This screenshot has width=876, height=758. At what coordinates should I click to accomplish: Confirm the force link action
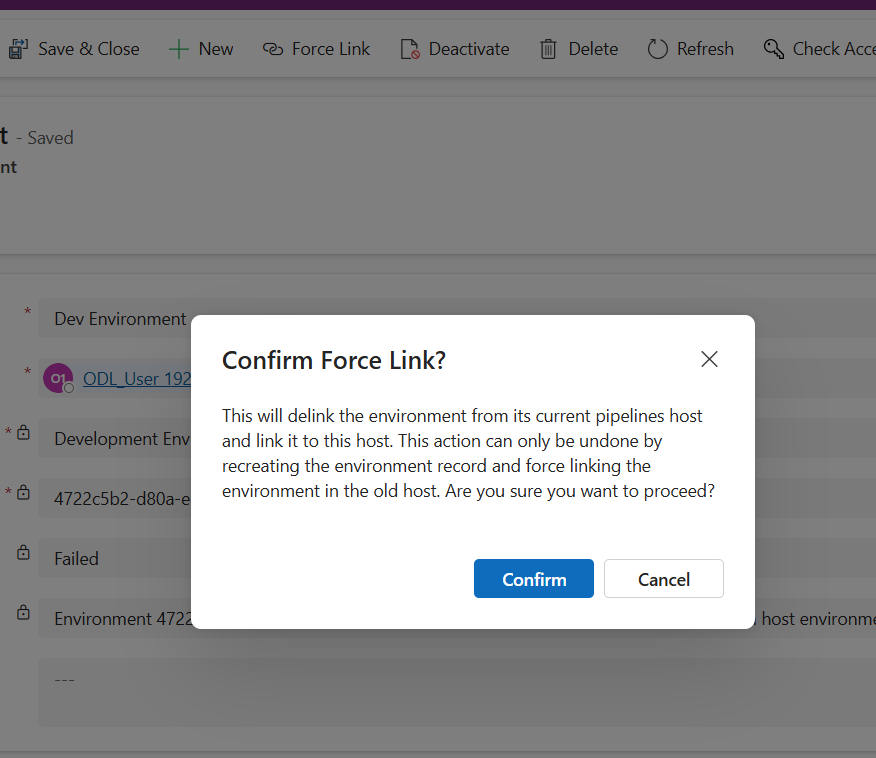coord(533,579)
